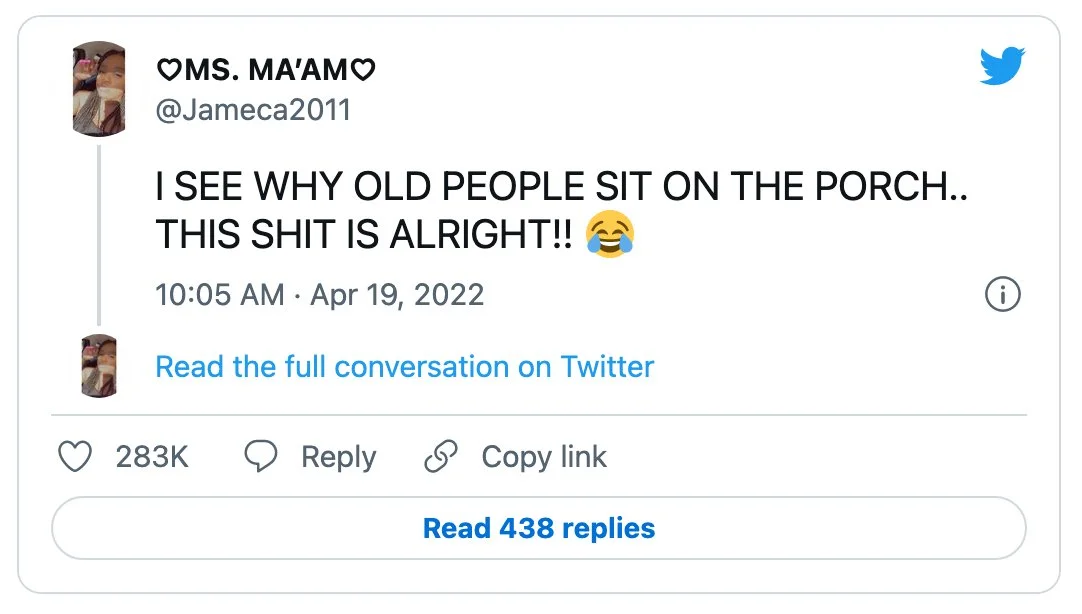Click the laughing crying emoji in tweet
Viewport: 1082px width, 614px height.
pyautogui.click(x=610, y=237)
